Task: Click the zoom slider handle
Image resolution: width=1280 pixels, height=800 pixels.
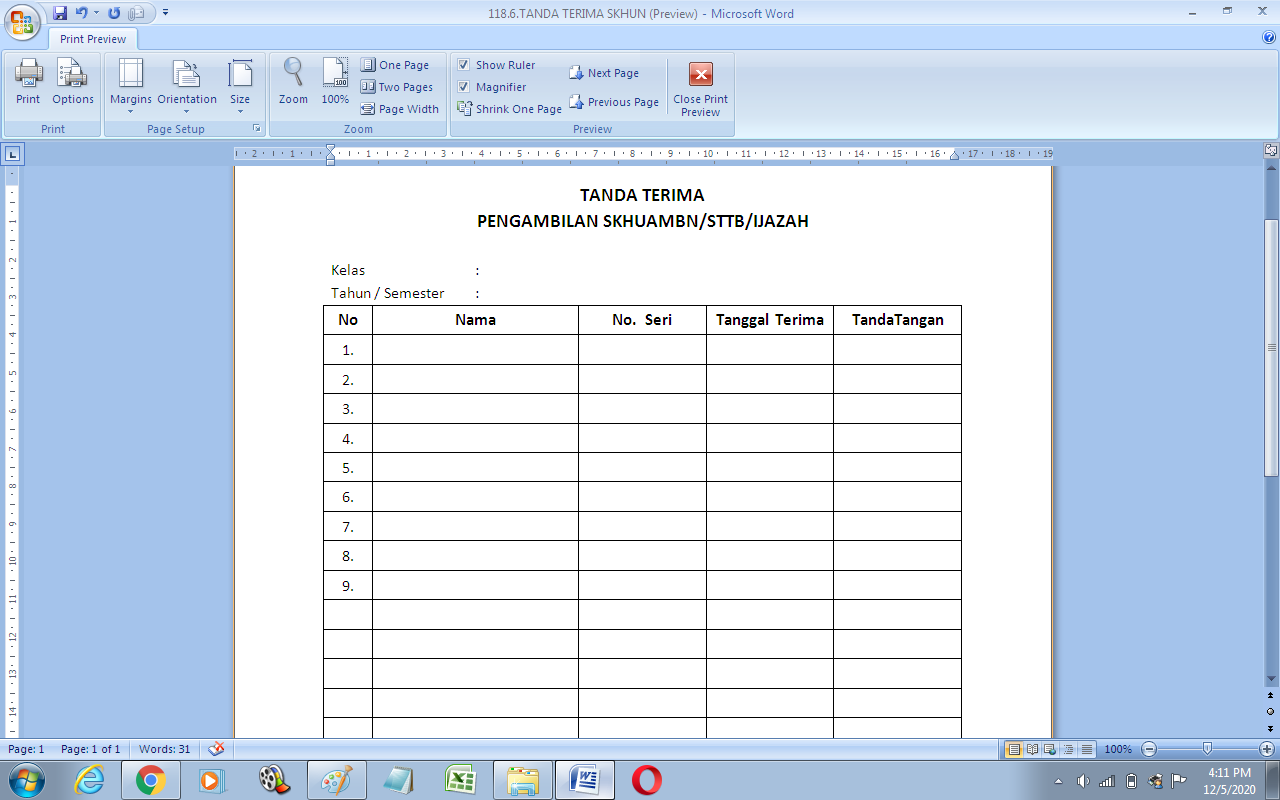Action: 1207,749
